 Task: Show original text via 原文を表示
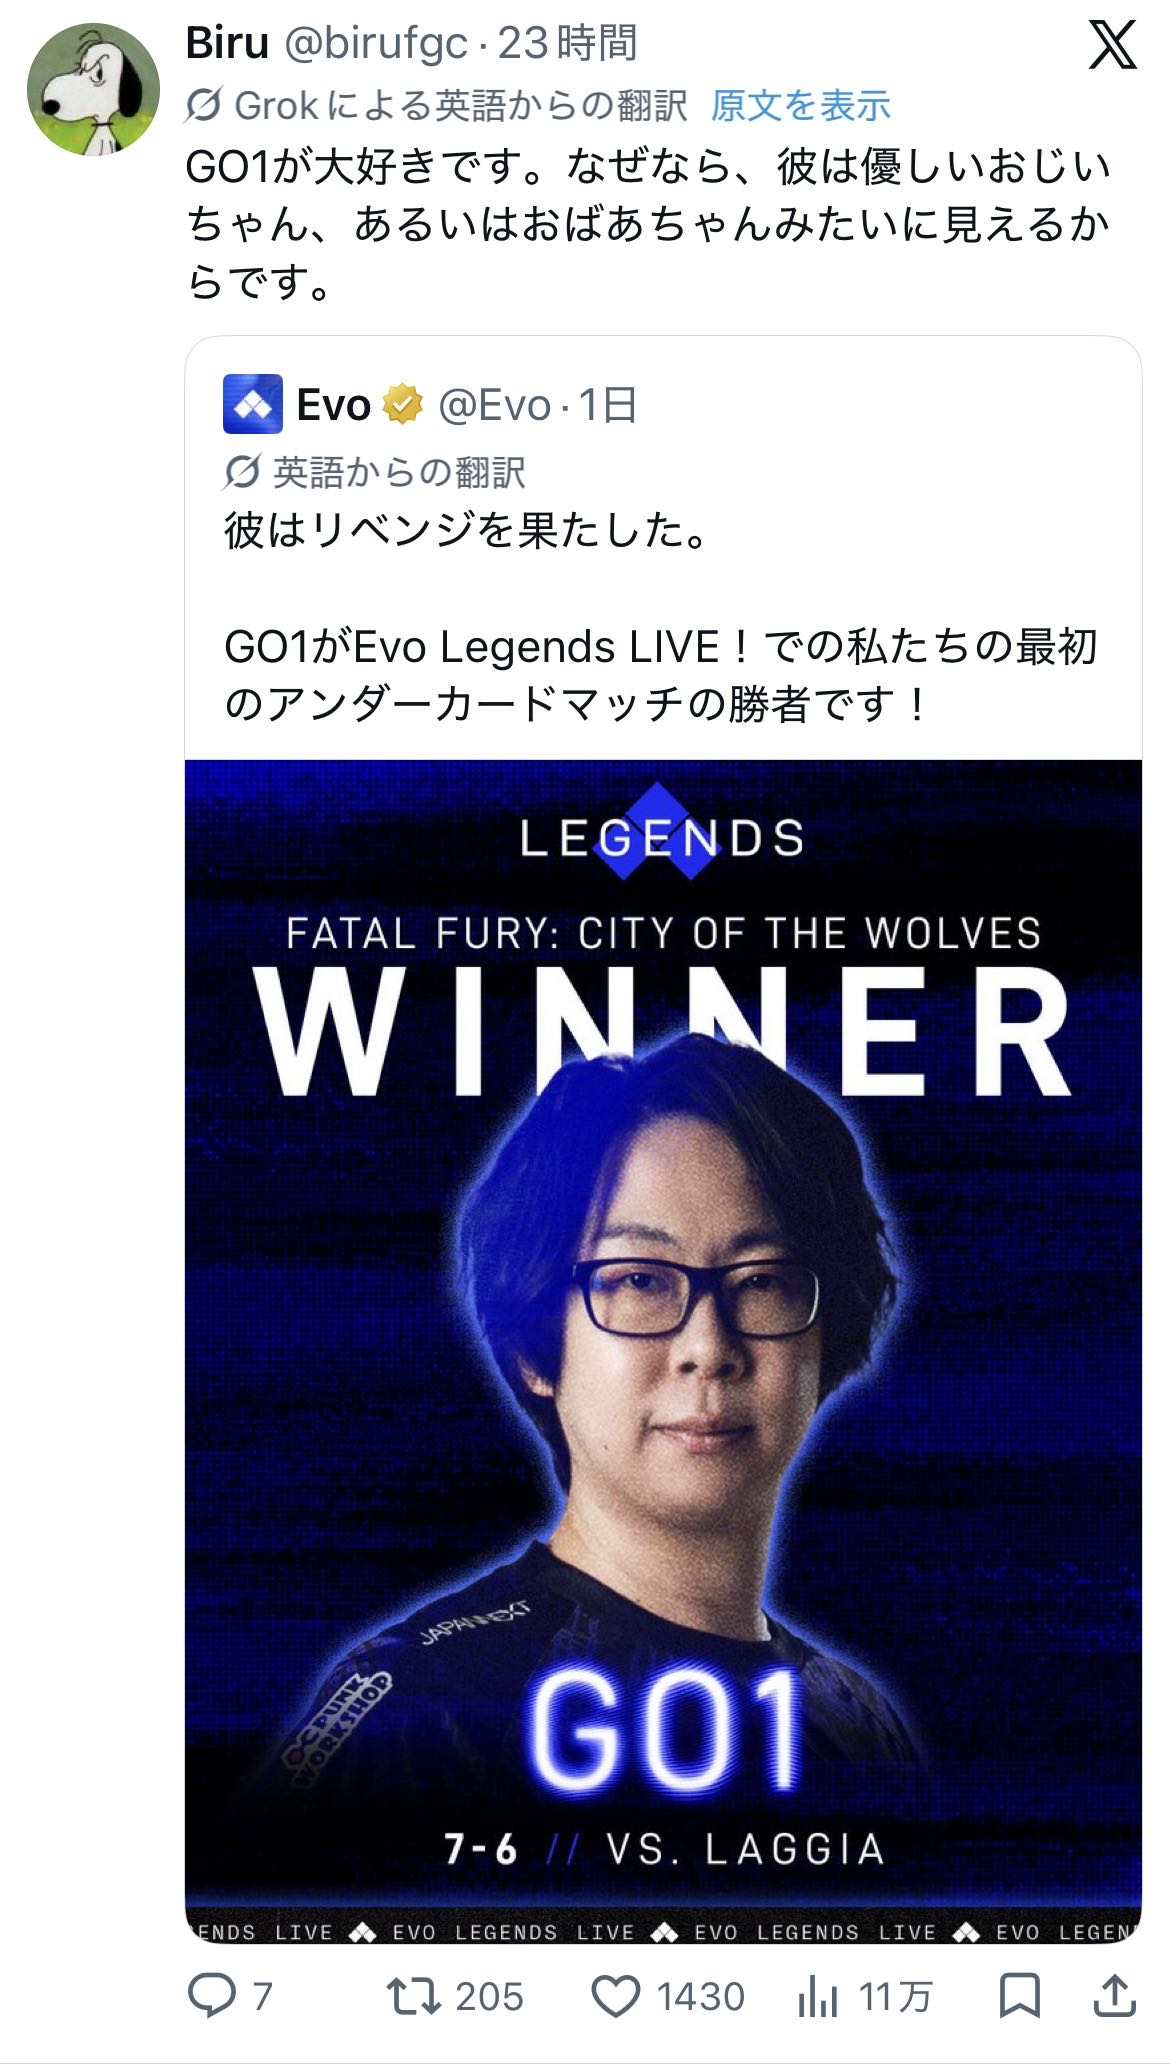point(800,105)
